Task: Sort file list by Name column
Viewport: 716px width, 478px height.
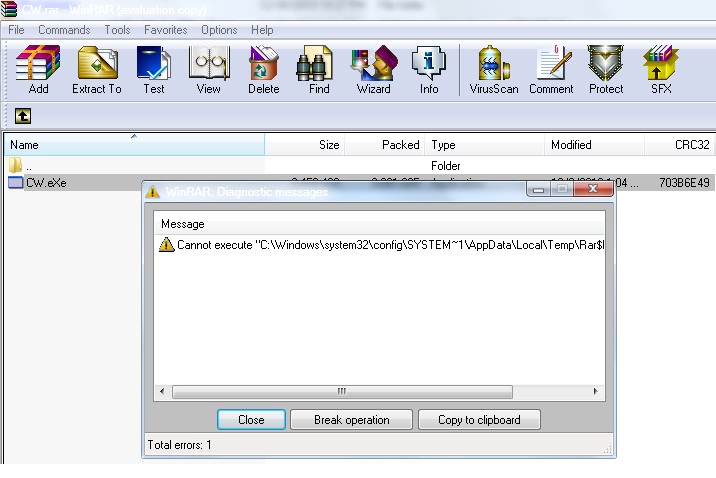Action: pyautogui.click(x=134, y=145)
